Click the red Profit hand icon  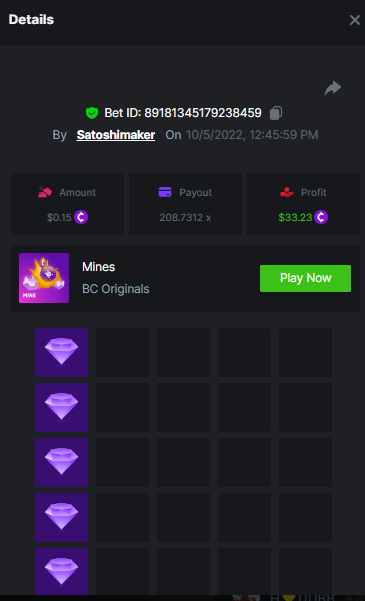tap(286, 192)
